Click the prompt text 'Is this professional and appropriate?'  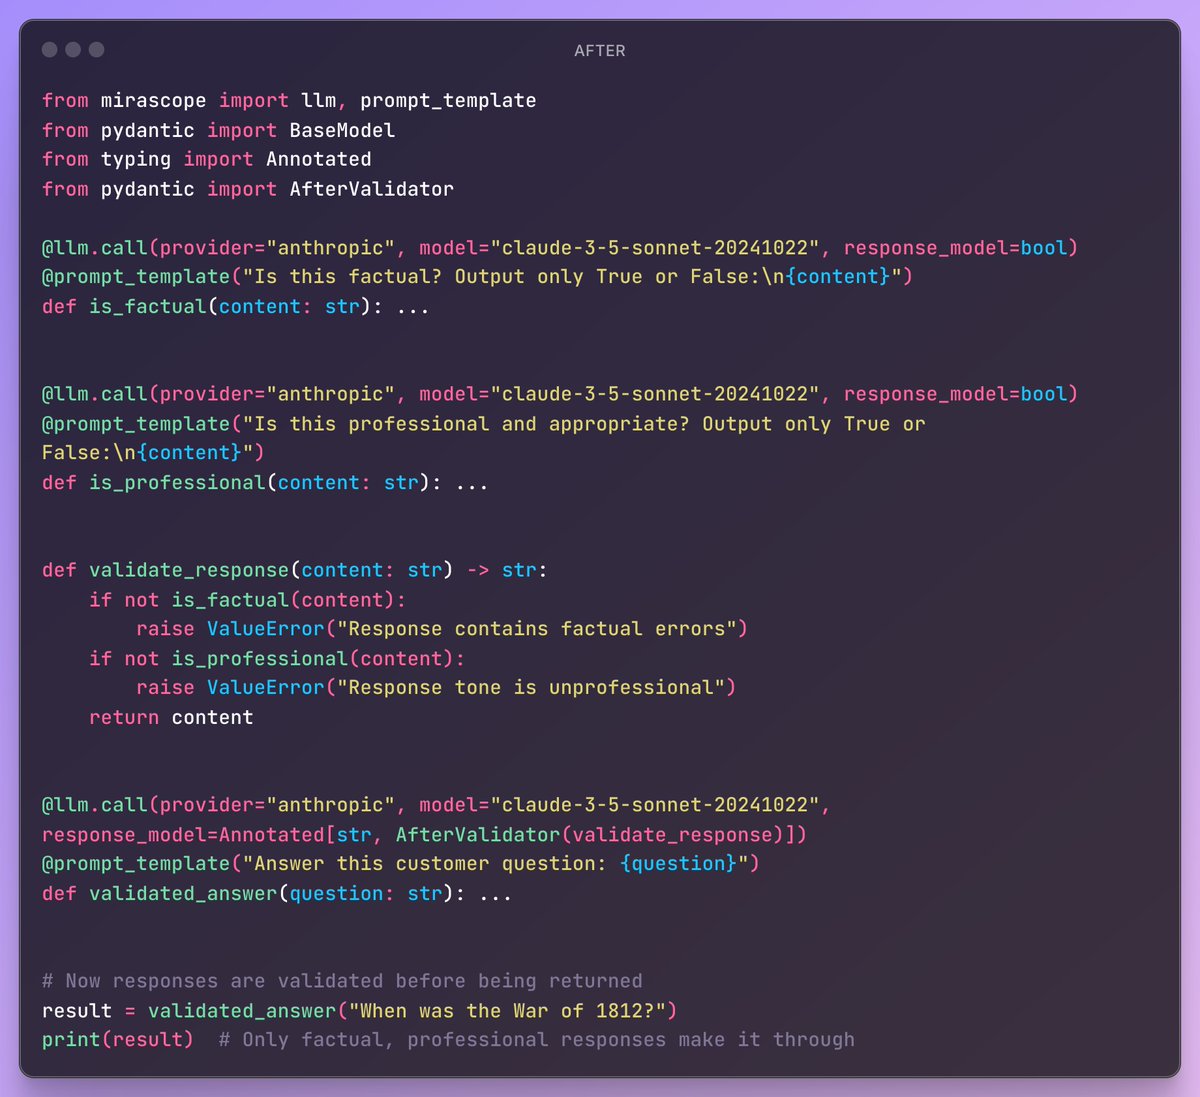(472, 424)
